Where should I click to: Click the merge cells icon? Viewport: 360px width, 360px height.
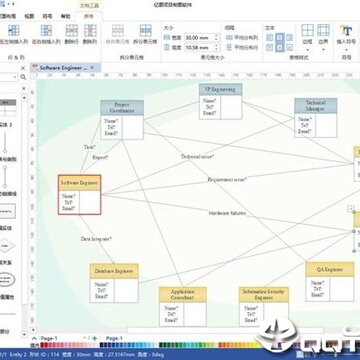click(x=118, y=31)
